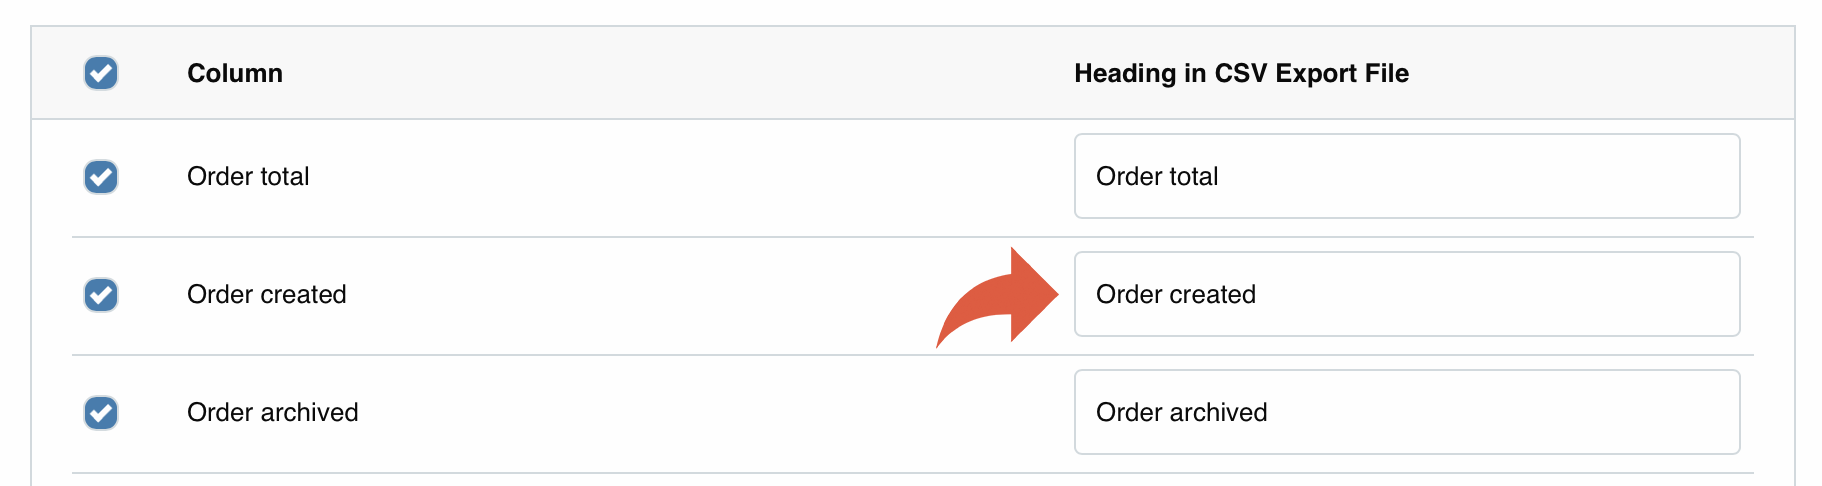
Task: Select the Order created column name label
Action: coord(267,295)
